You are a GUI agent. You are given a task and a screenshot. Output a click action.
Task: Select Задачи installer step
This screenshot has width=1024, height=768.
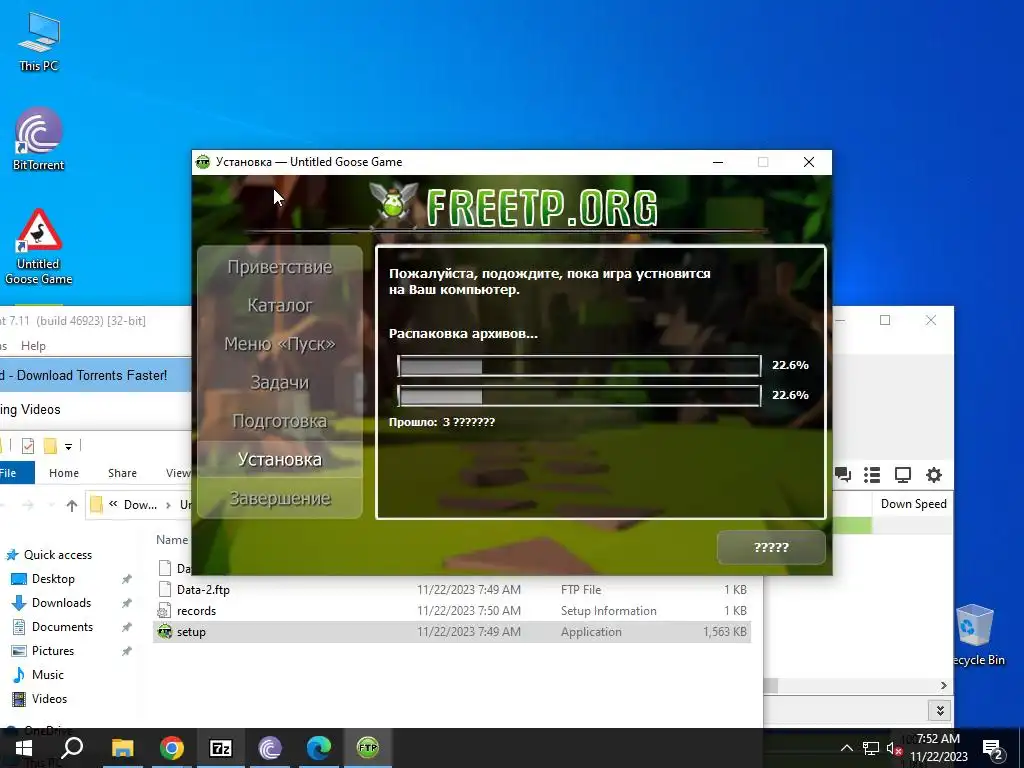point(280,382)
